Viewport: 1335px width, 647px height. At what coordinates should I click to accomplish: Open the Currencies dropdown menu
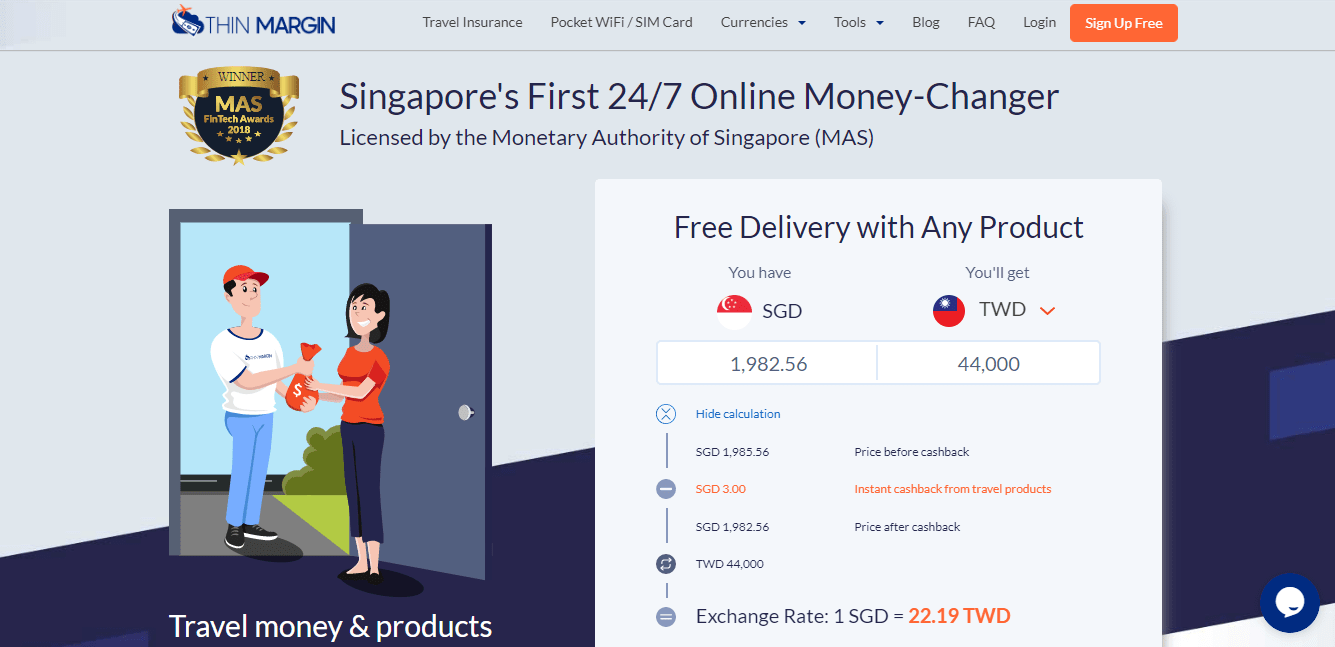[763, 22]
